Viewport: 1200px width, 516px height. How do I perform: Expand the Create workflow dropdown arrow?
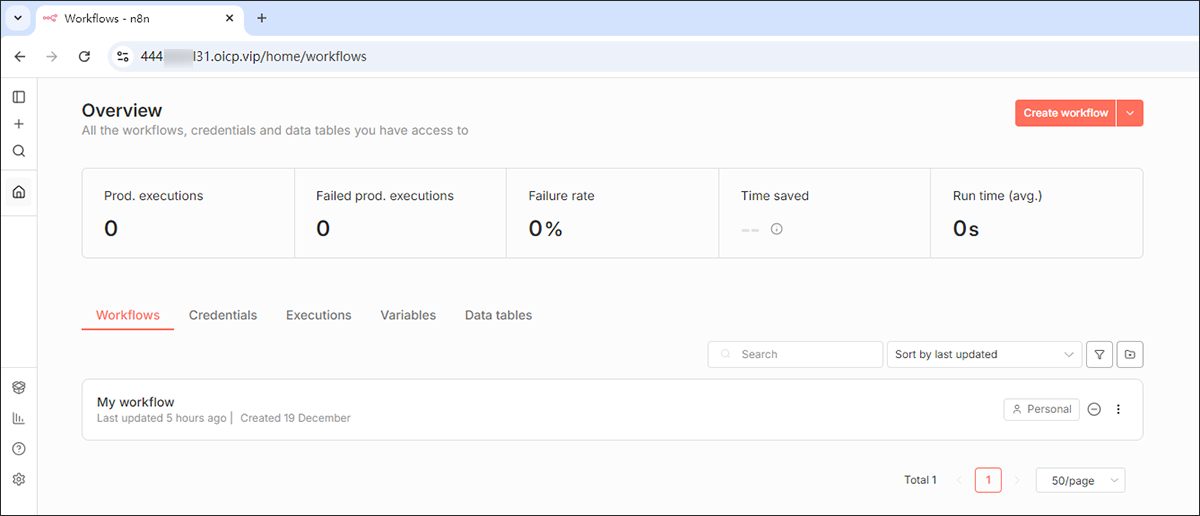pyautogui.click(x=1130, y=113)
